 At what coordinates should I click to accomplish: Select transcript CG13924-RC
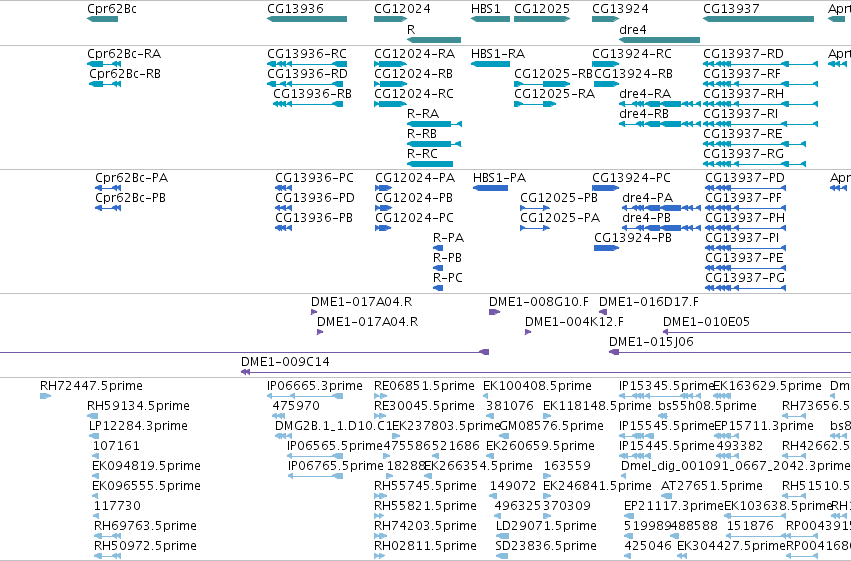606,64
